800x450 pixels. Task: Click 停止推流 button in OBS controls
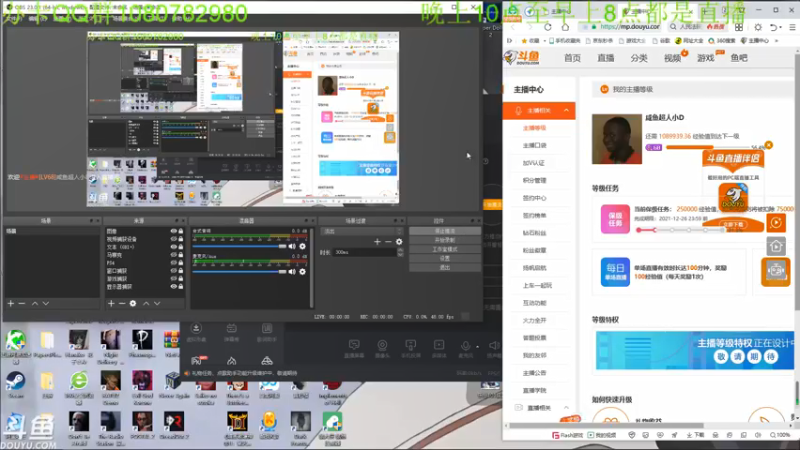point(444,231)
